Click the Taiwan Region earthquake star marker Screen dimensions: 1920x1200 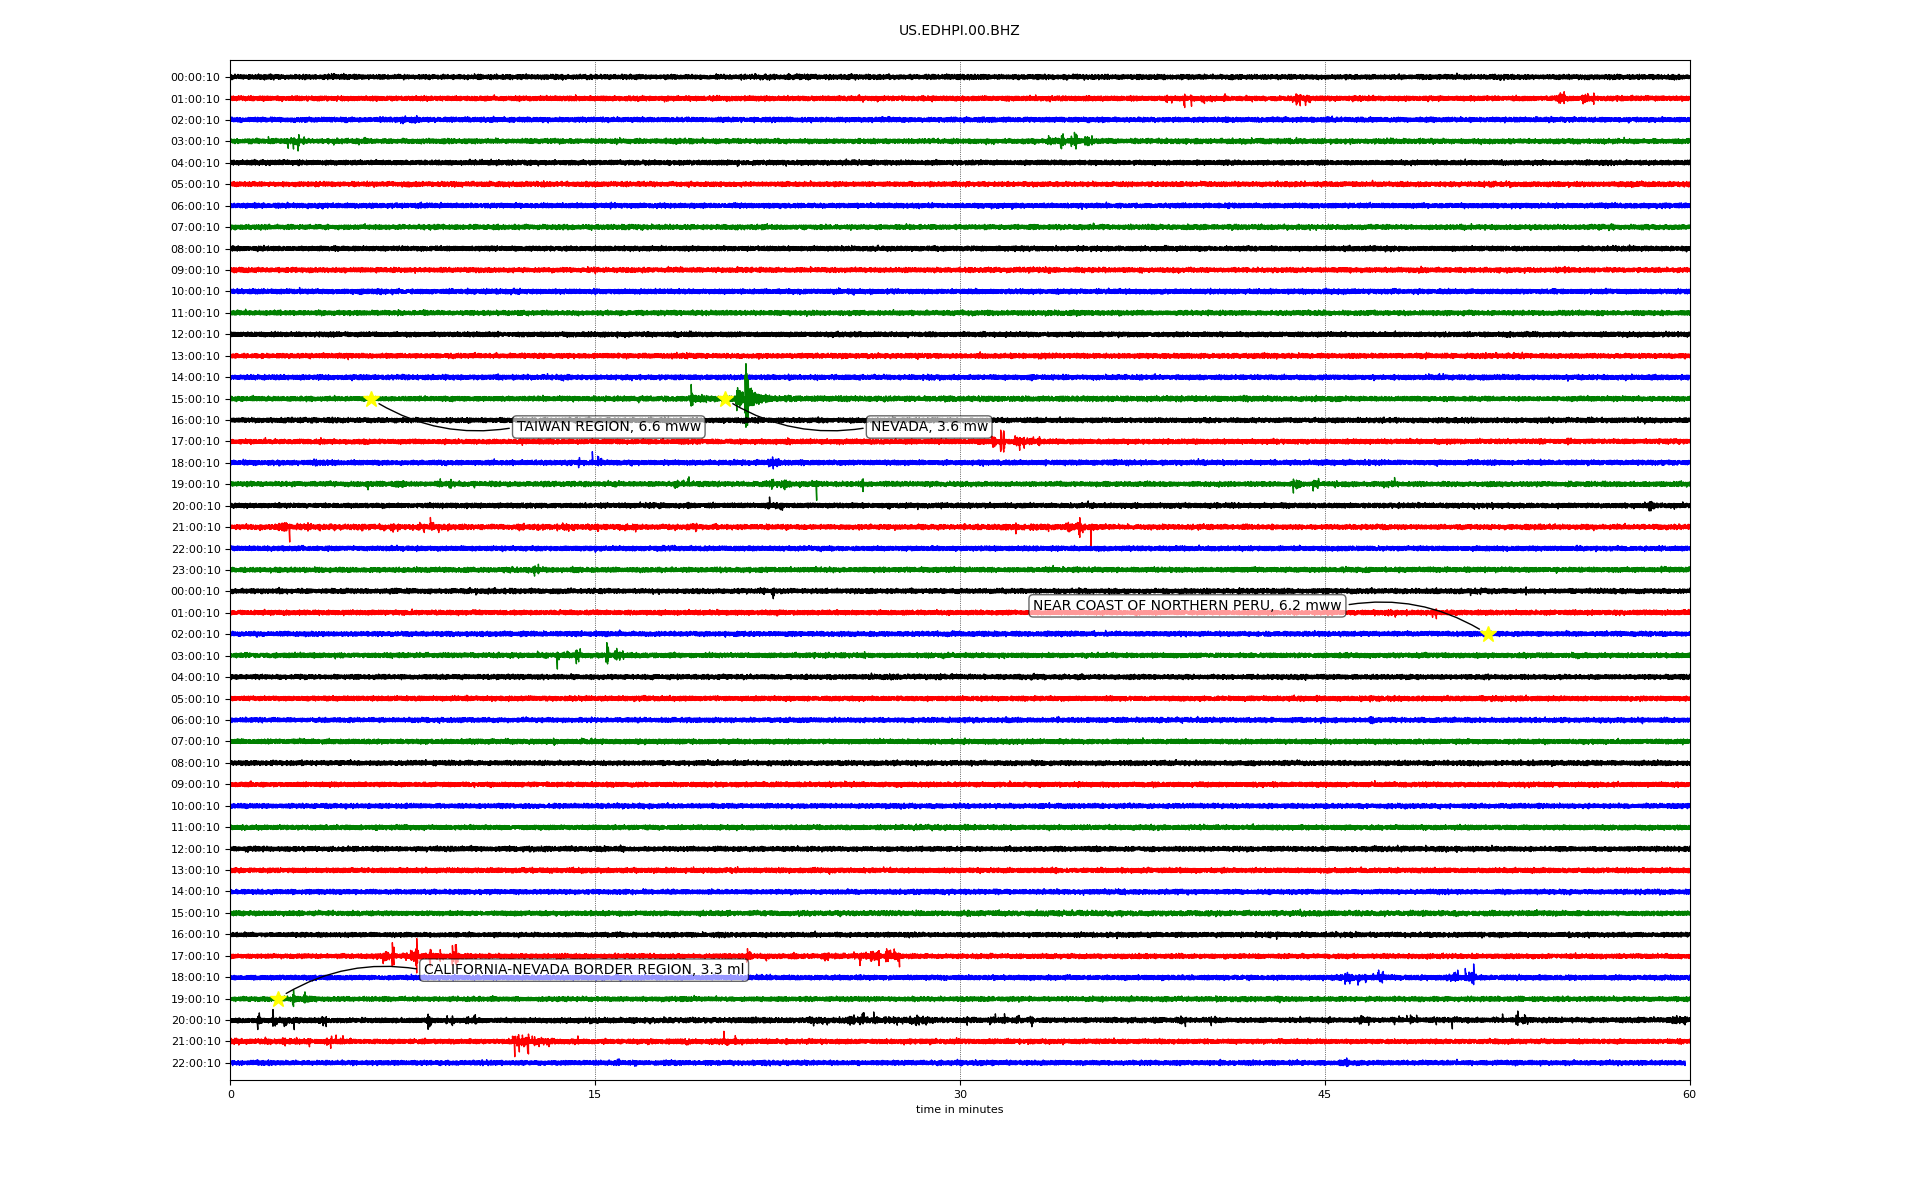click(x=371, y=399)
